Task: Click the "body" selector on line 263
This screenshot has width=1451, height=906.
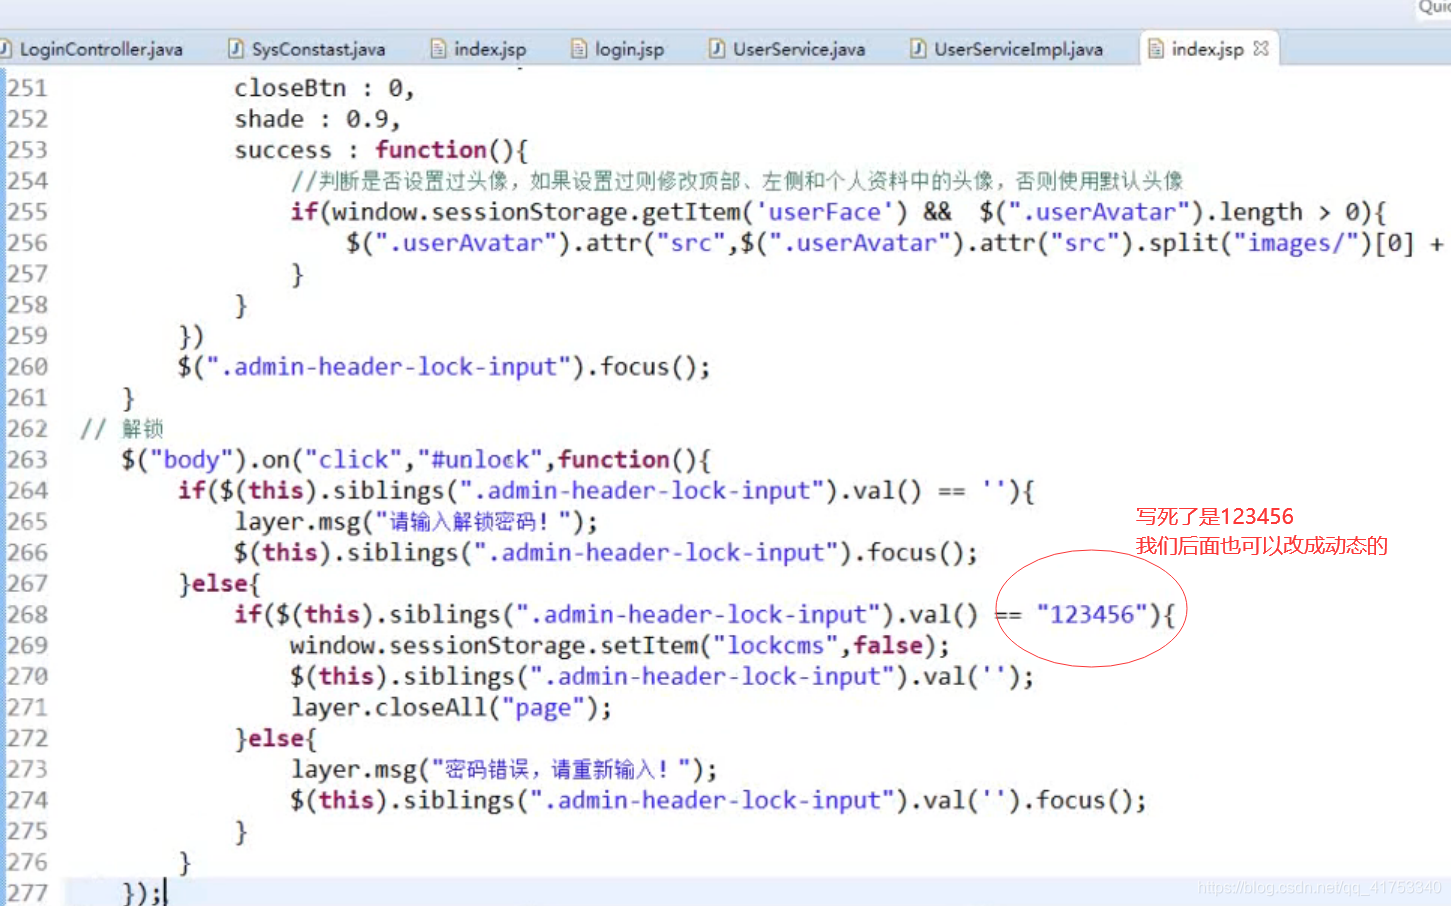Action: tap(191, 460)
